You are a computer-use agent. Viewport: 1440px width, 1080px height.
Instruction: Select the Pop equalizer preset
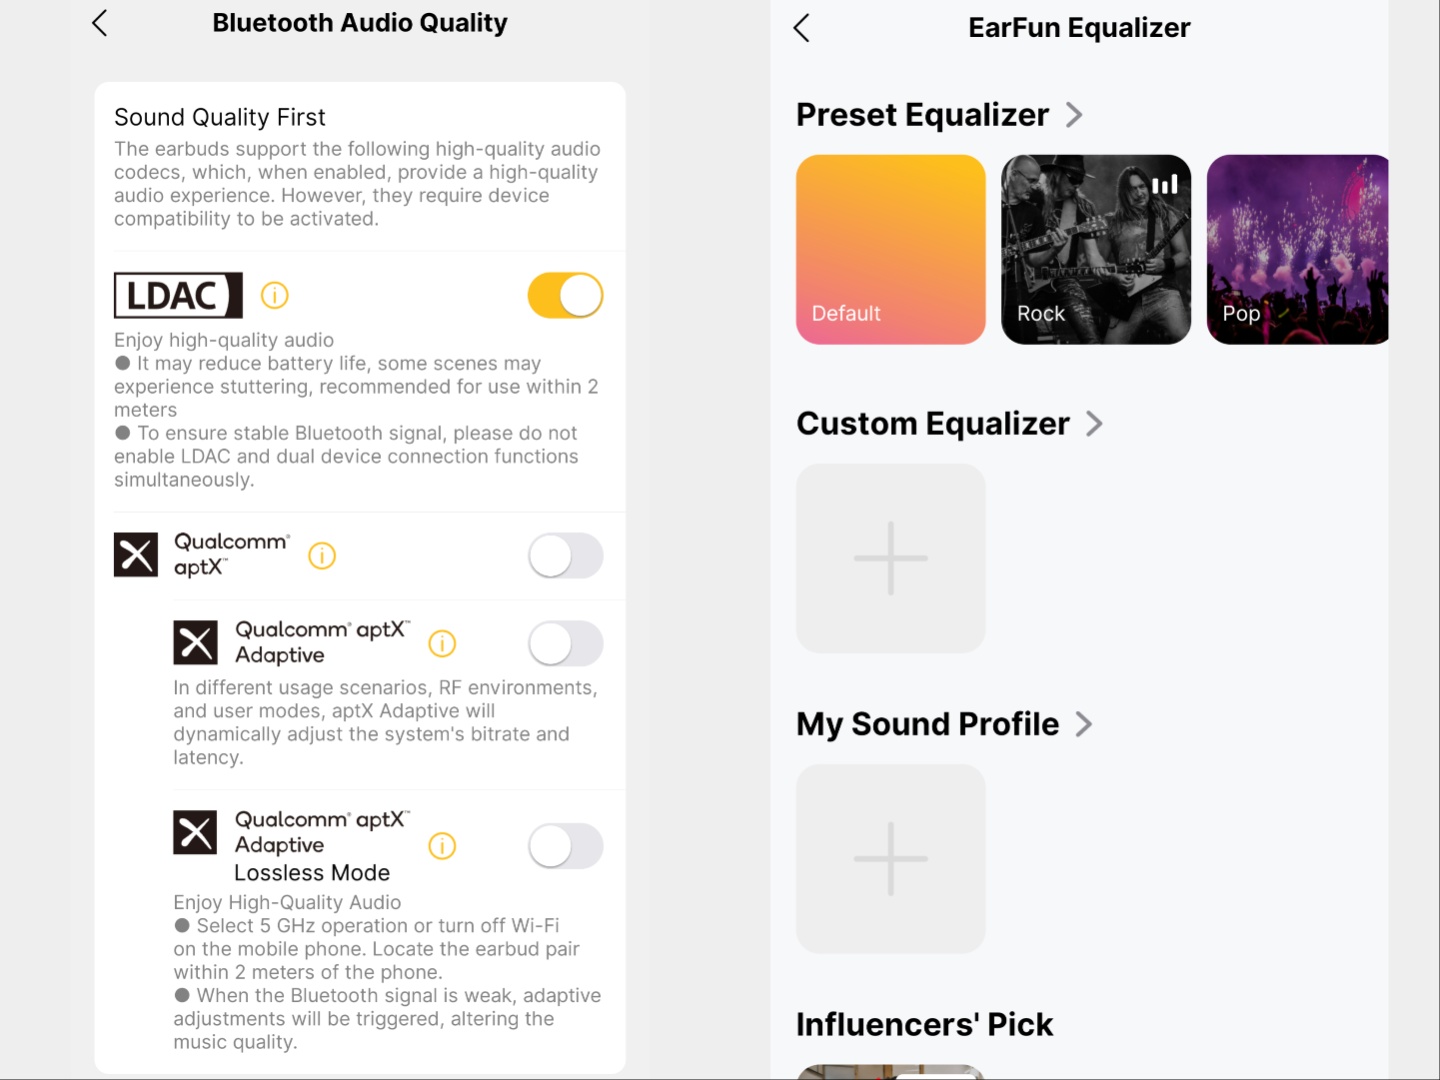click(1297, 249)
